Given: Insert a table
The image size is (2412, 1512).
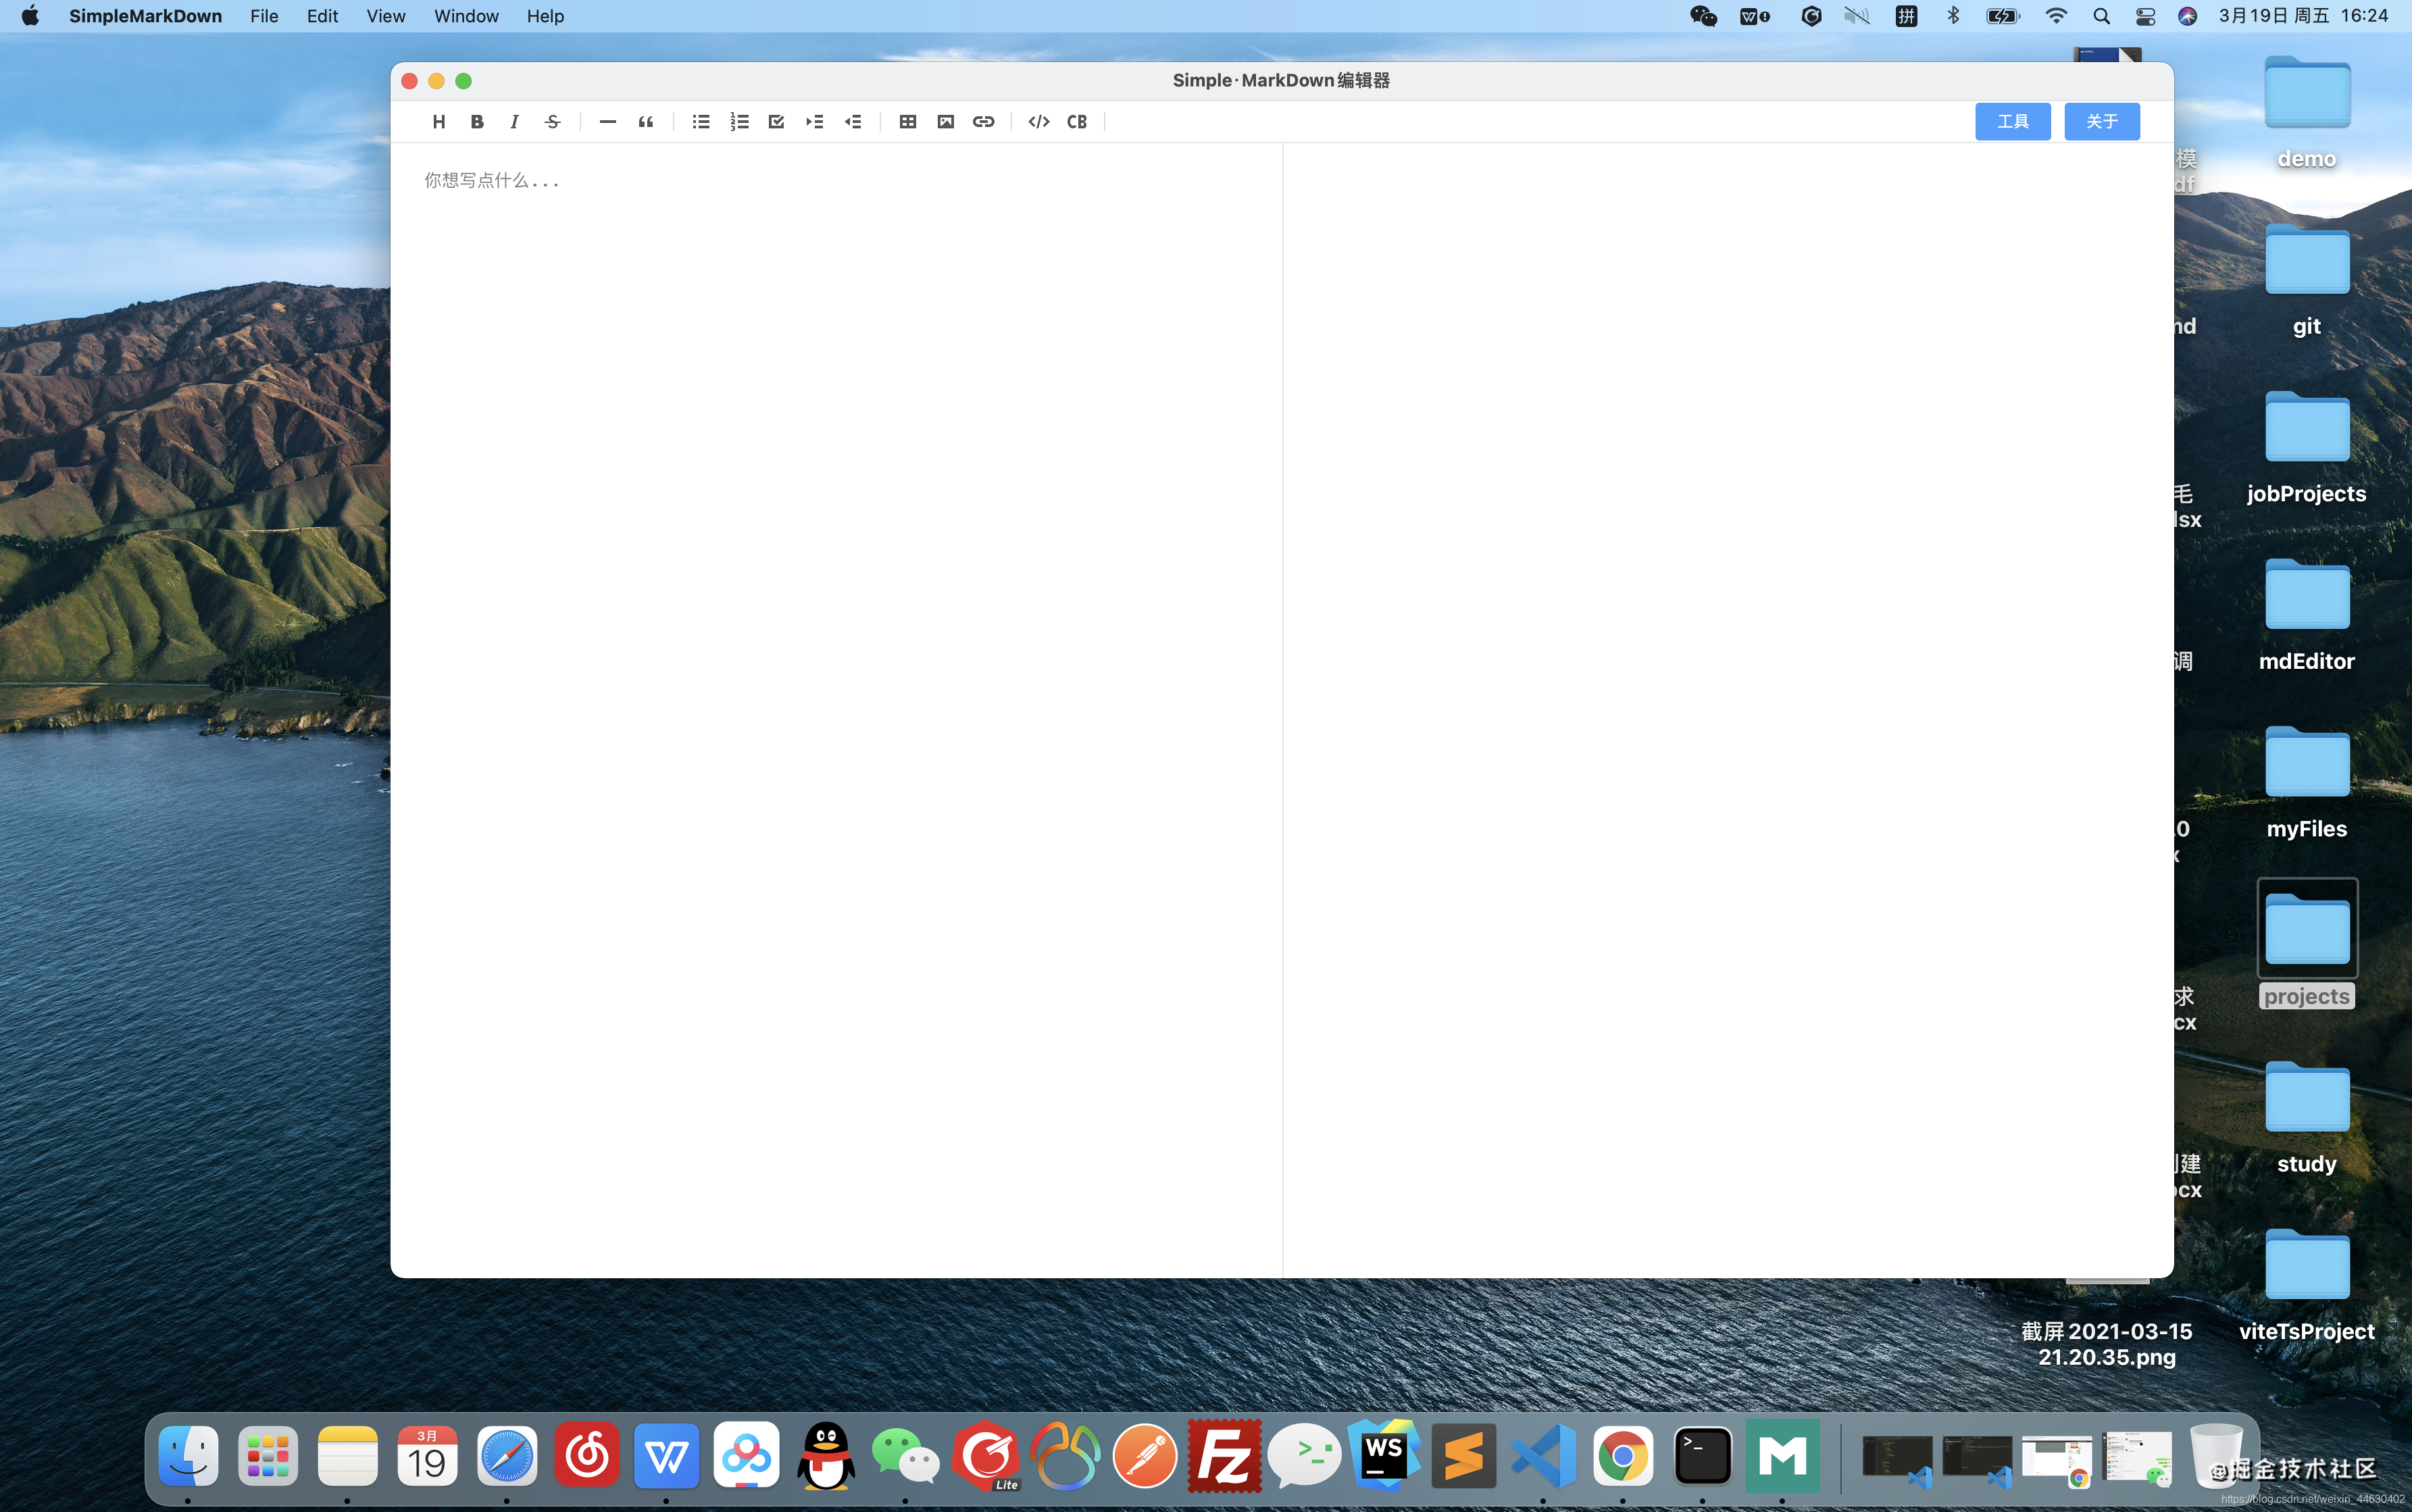Looking at the screenshot, I should pos(907,122).
